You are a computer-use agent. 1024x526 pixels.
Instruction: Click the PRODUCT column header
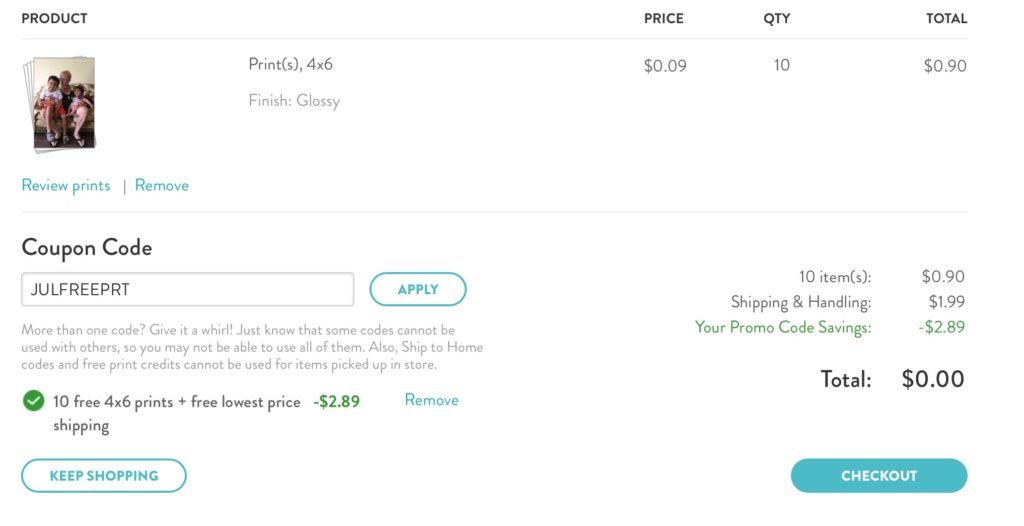(54, 19)
